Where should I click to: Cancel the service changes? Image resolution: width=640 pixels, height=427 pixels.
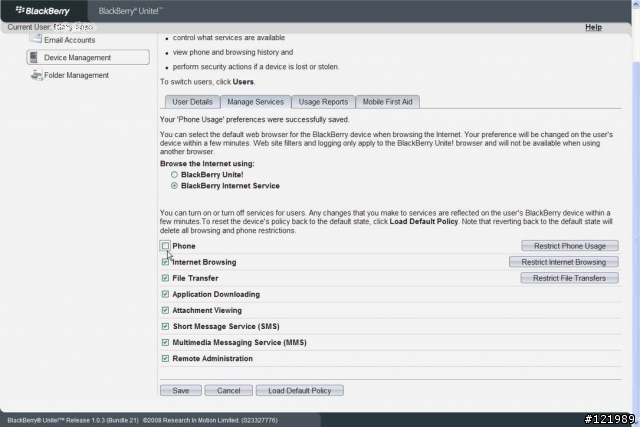229,391
